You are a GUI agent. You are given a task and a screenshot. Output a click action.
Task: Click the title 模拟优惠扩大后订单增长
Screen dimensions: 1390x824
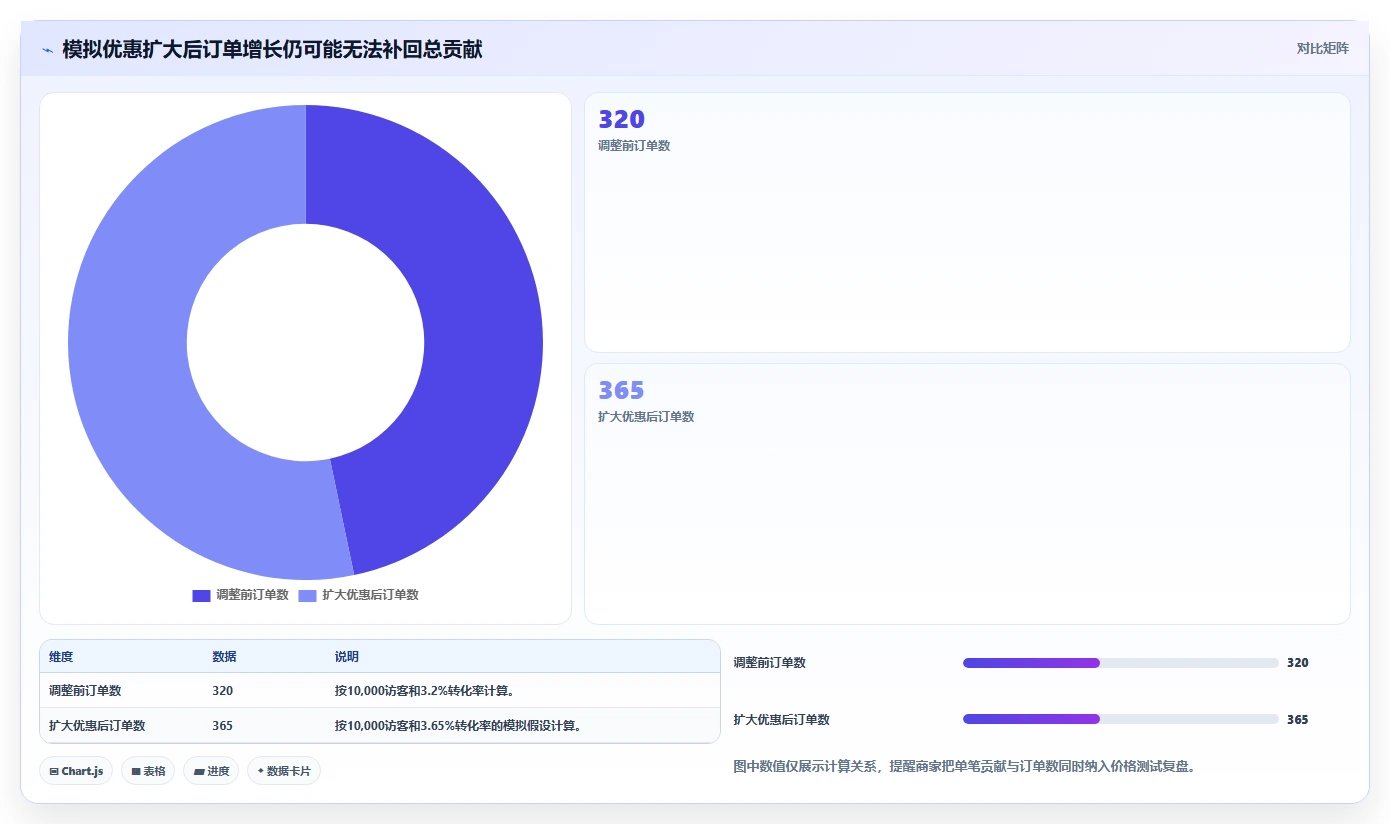click(272, 49)
